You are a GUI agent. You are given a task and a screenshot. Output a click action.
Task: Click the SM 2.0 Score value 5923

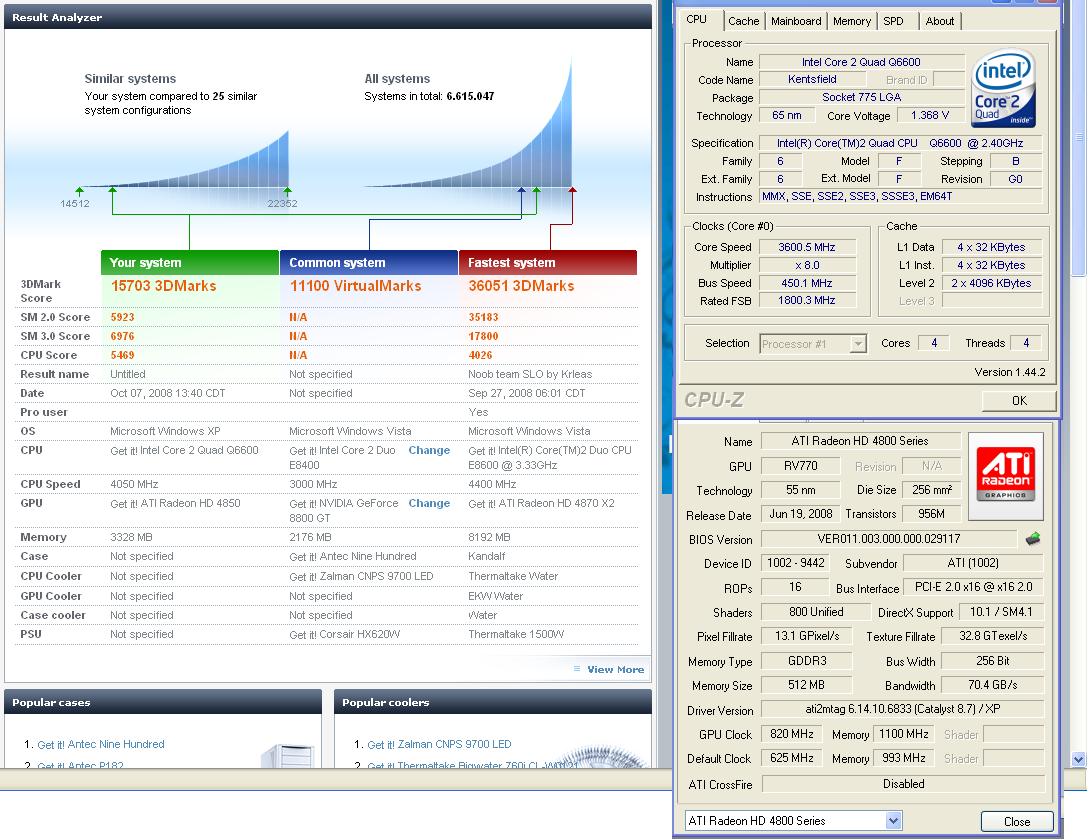(x=122, y=317)
